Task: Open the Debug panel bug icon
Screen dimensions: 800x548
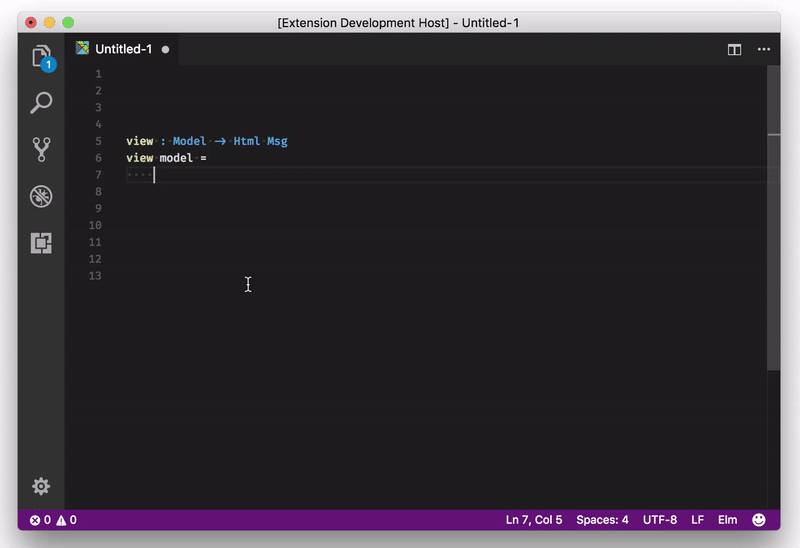Action: point(41,196)
